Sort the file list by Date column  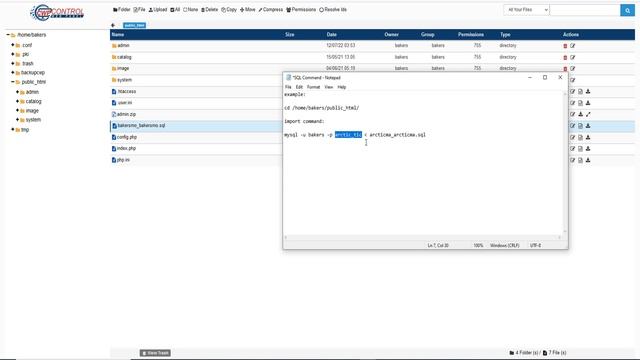click(x=331, y=35)
